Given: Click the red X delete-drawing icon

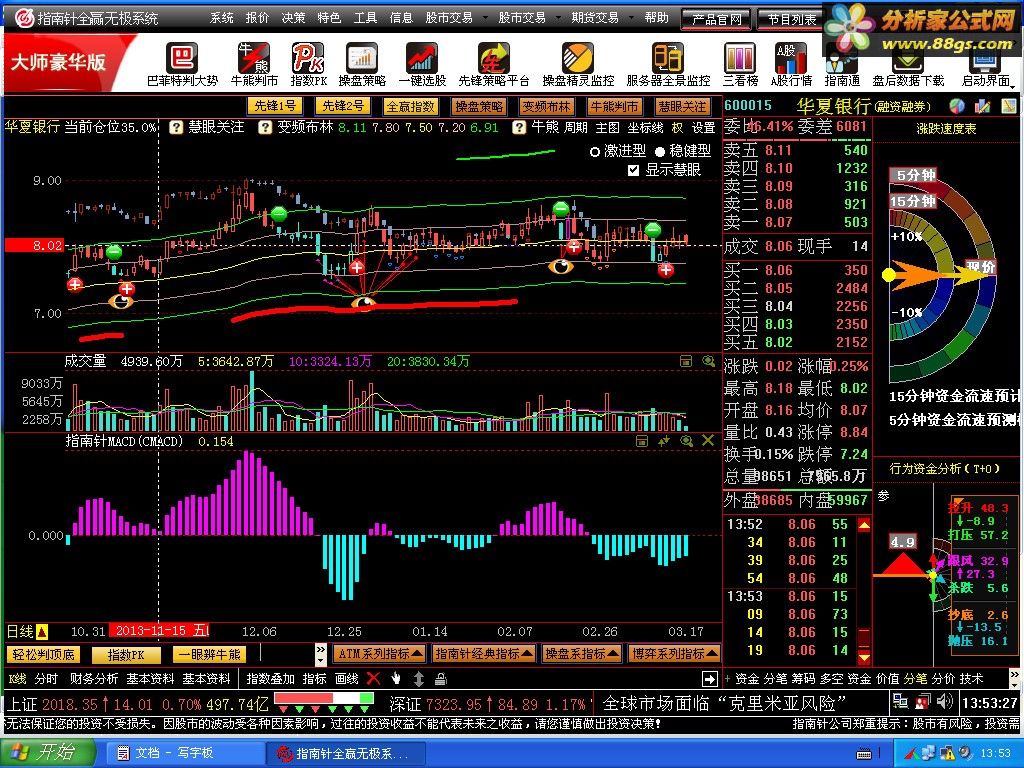Looking at the screenshot, I should [373, 679].
